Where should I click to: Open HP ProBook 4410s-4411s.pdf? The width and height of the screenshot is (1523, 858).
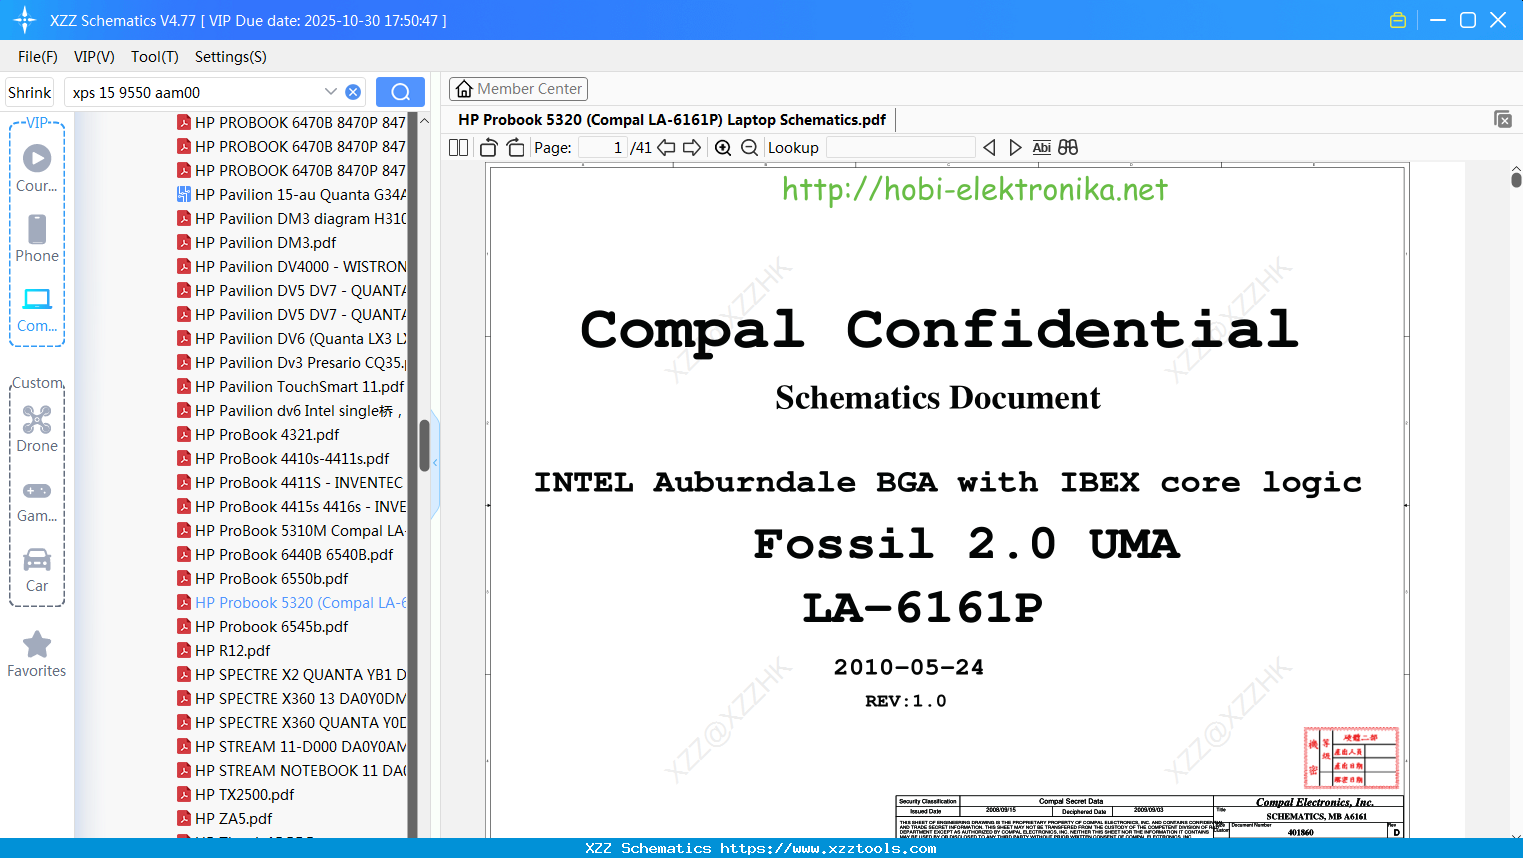pyautogui.click(x=283, y=458)
